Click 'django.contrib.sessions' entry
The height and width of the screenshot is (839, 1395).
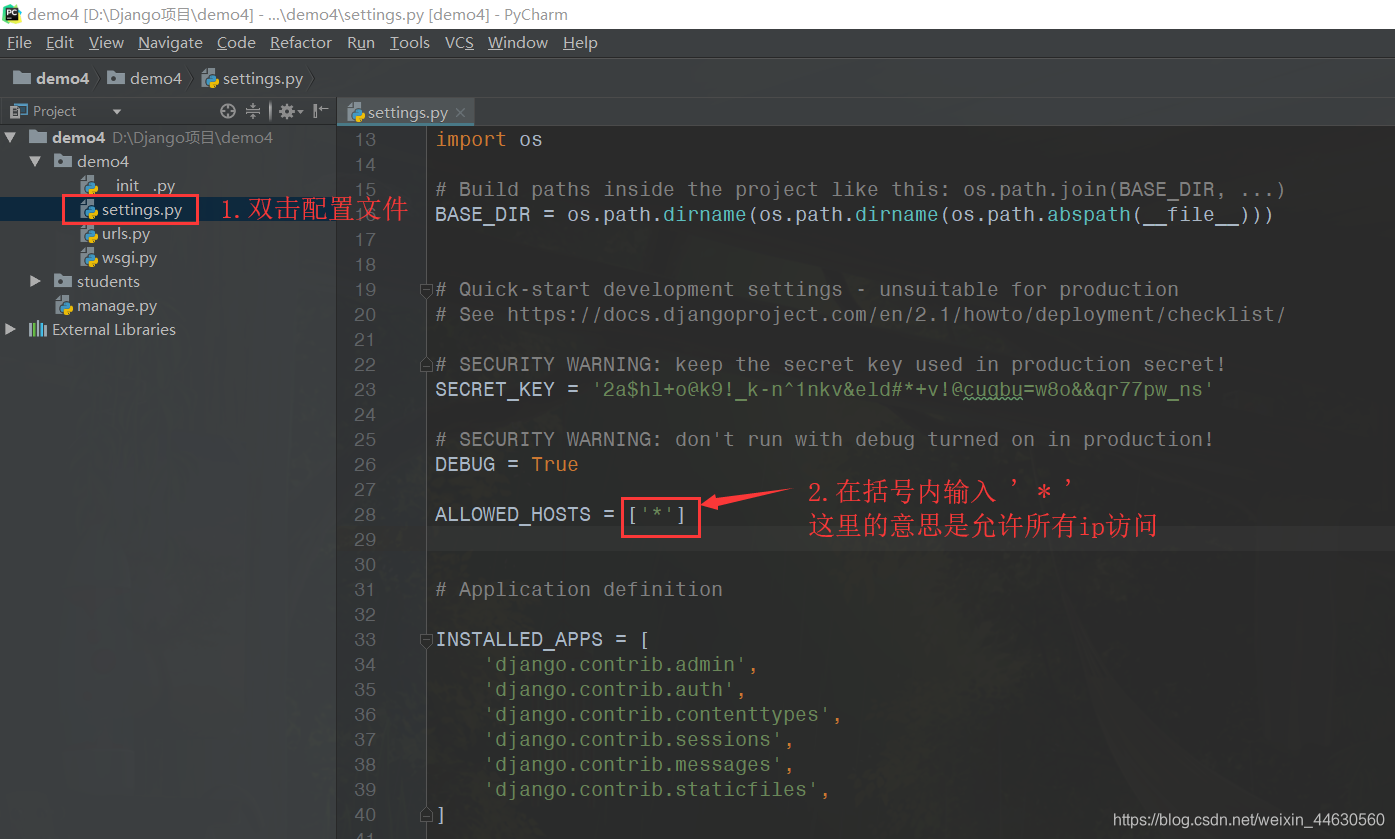(x=634, y=739)
